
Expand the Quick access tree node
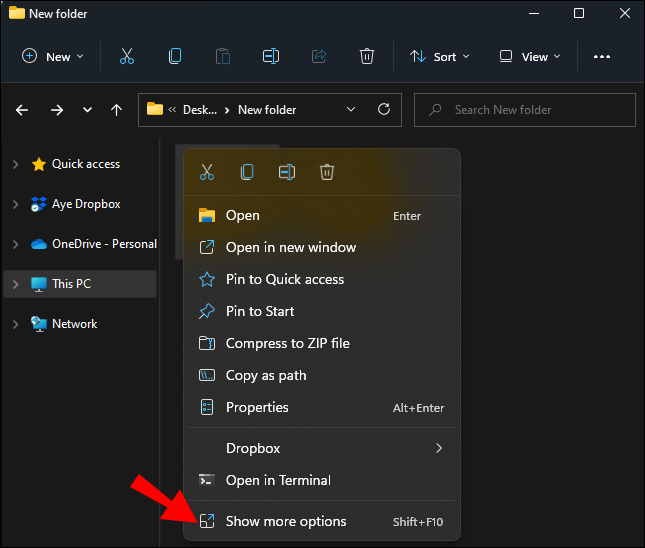coord(15,164)
